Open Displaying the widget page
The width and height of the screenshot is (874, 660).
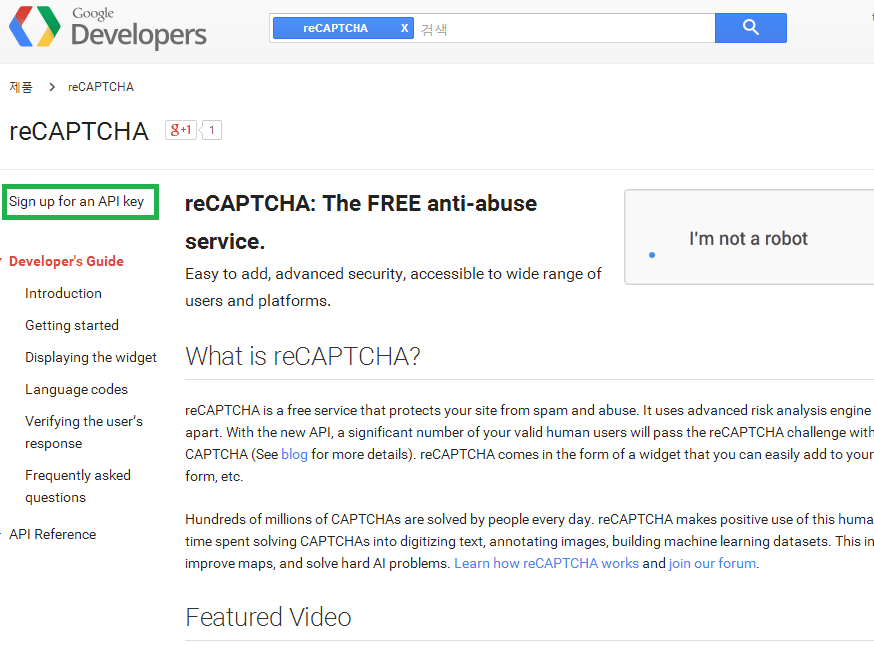pos(91,357)
